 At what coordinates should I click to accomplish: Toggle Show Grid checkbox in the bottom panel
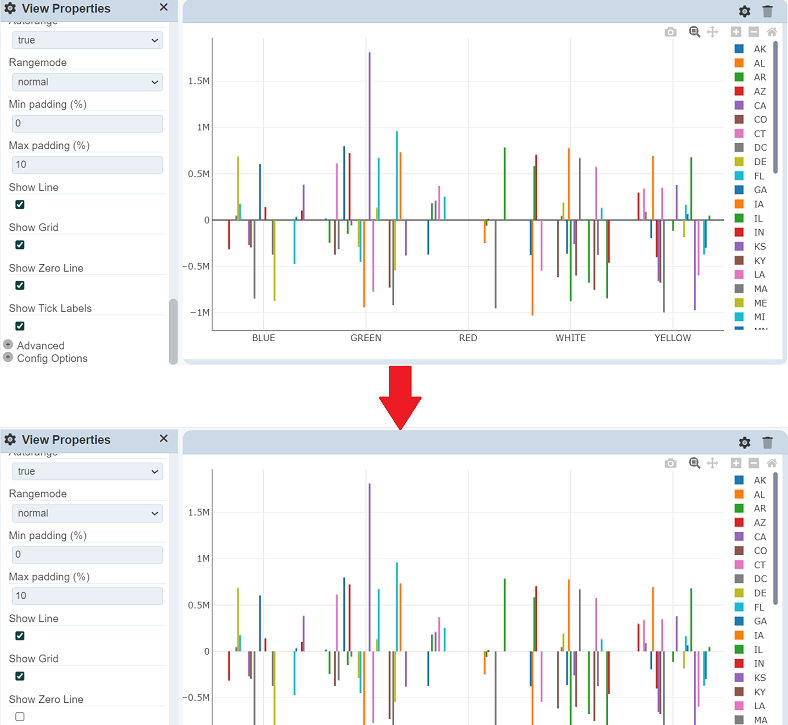point(20,676)
